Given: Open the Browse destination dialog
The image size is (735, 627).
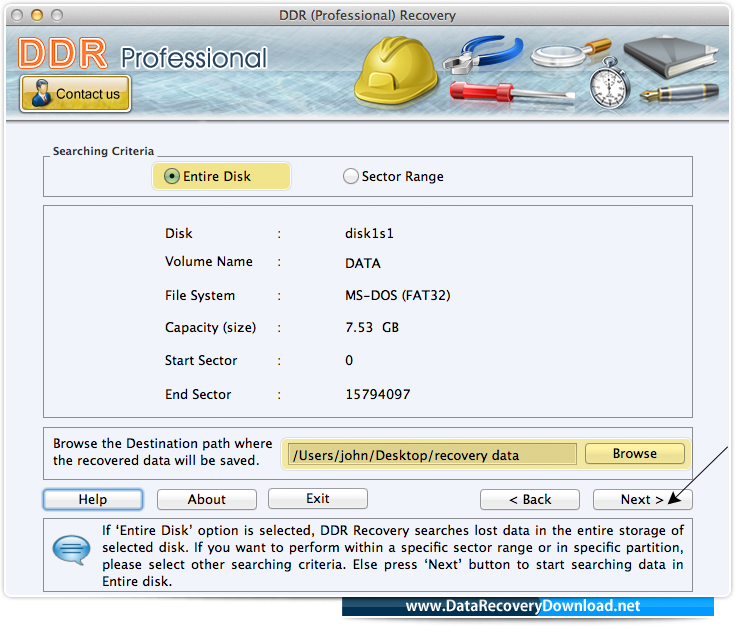Looking at the screenshot, I should pos(635,454).
